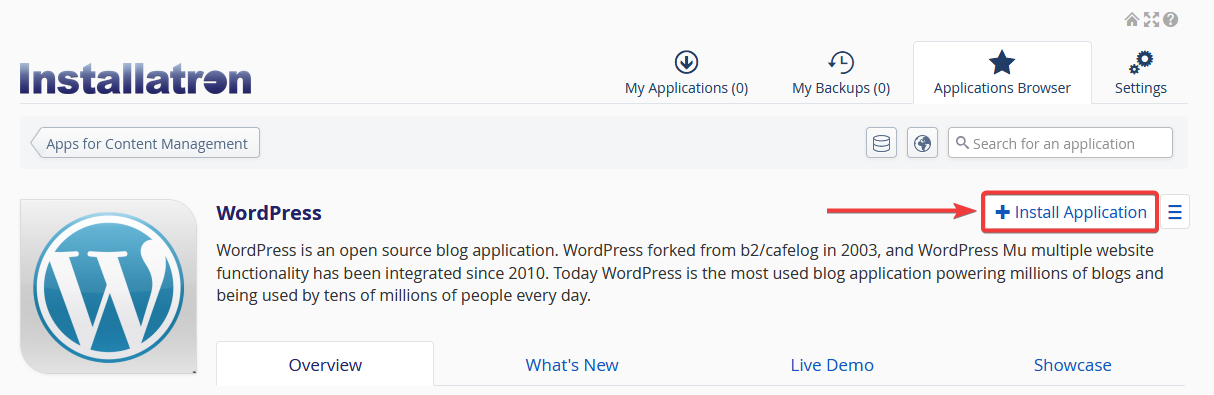The width and height of the screenshot is (1214, 395).
Task: Open the Live Demo tab
Action: [832, 365]
